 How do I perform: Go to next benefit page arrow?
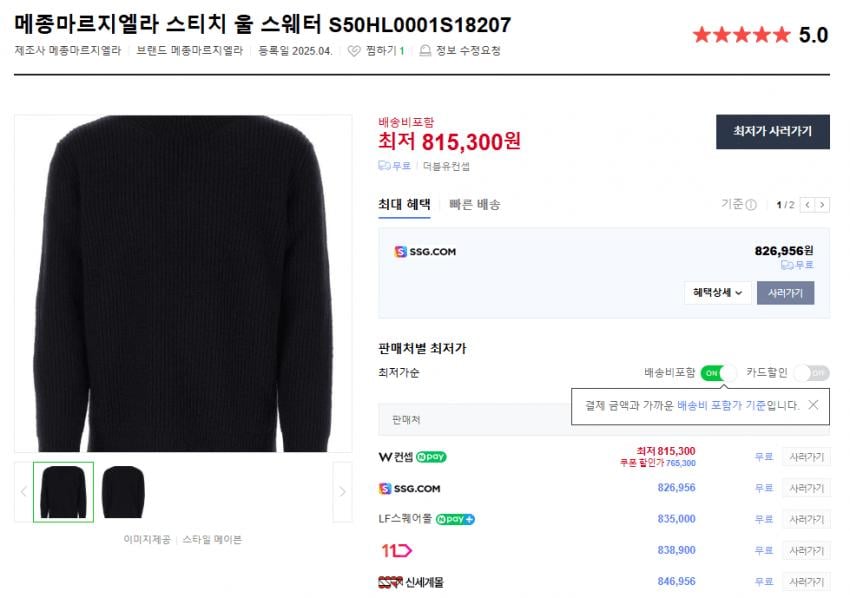(822, 205)
